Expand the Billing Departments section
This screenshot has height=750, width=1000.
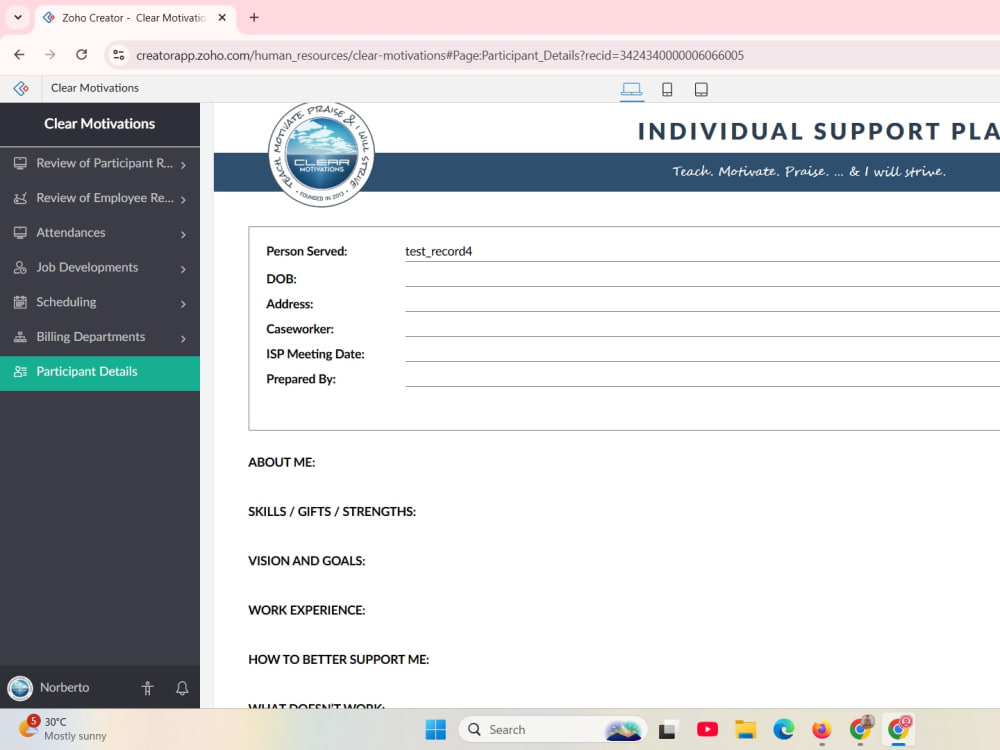coord(184,339)
